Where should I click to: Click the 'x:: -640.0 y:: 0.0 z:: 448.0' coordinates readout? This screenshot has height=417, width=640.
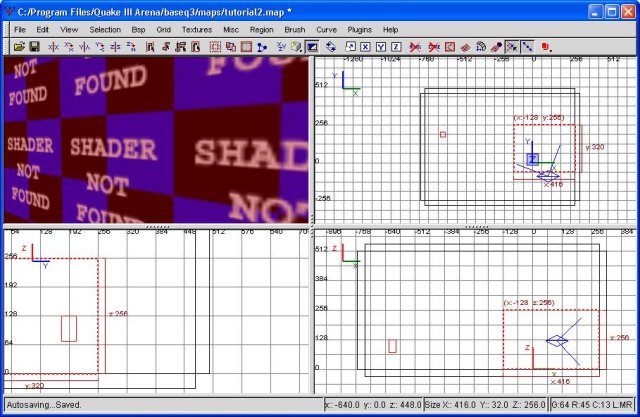(373, 405)
